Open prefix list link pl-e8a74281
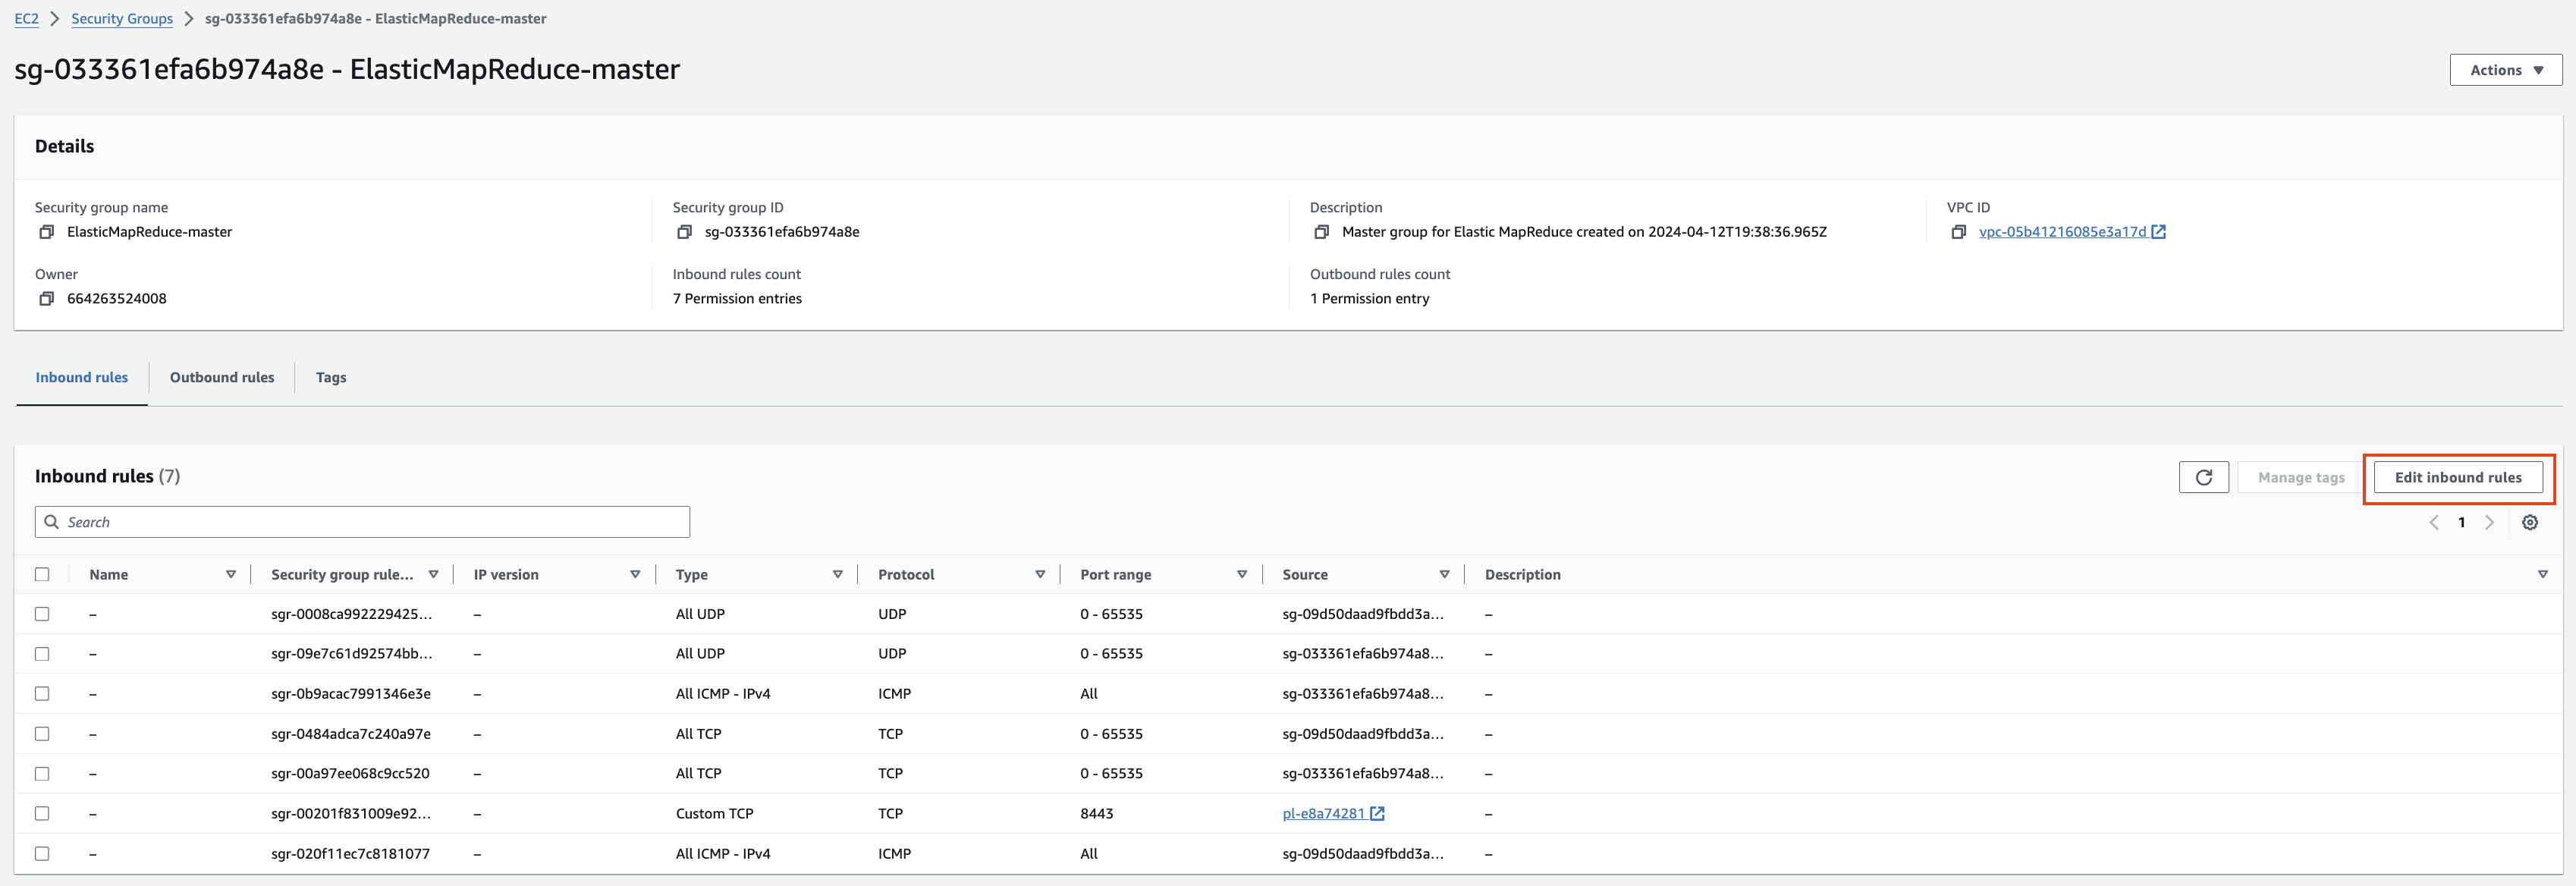Image resolution: width=2576 pixels, height=886 pixels. pos(1323,814)
